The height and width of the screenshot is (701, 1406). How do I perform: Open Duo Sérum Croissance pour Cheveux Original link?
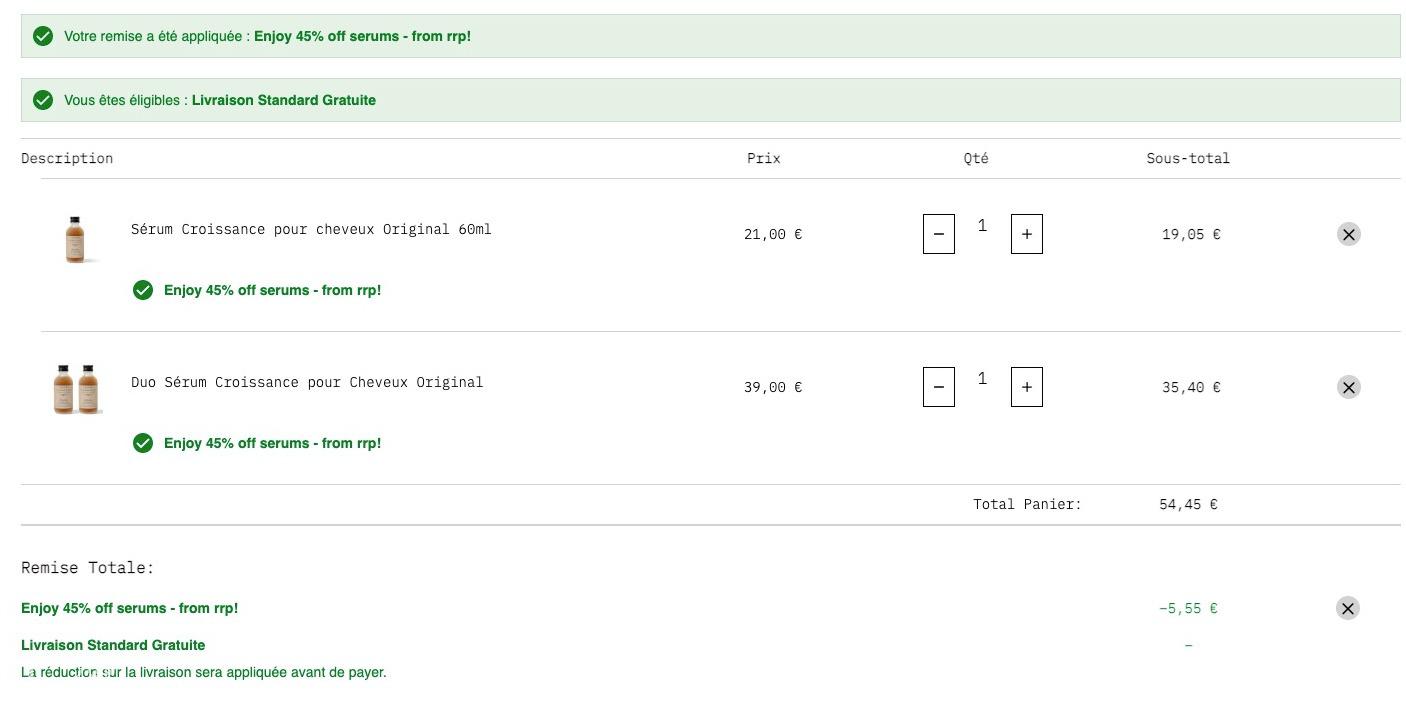point(307,382)
